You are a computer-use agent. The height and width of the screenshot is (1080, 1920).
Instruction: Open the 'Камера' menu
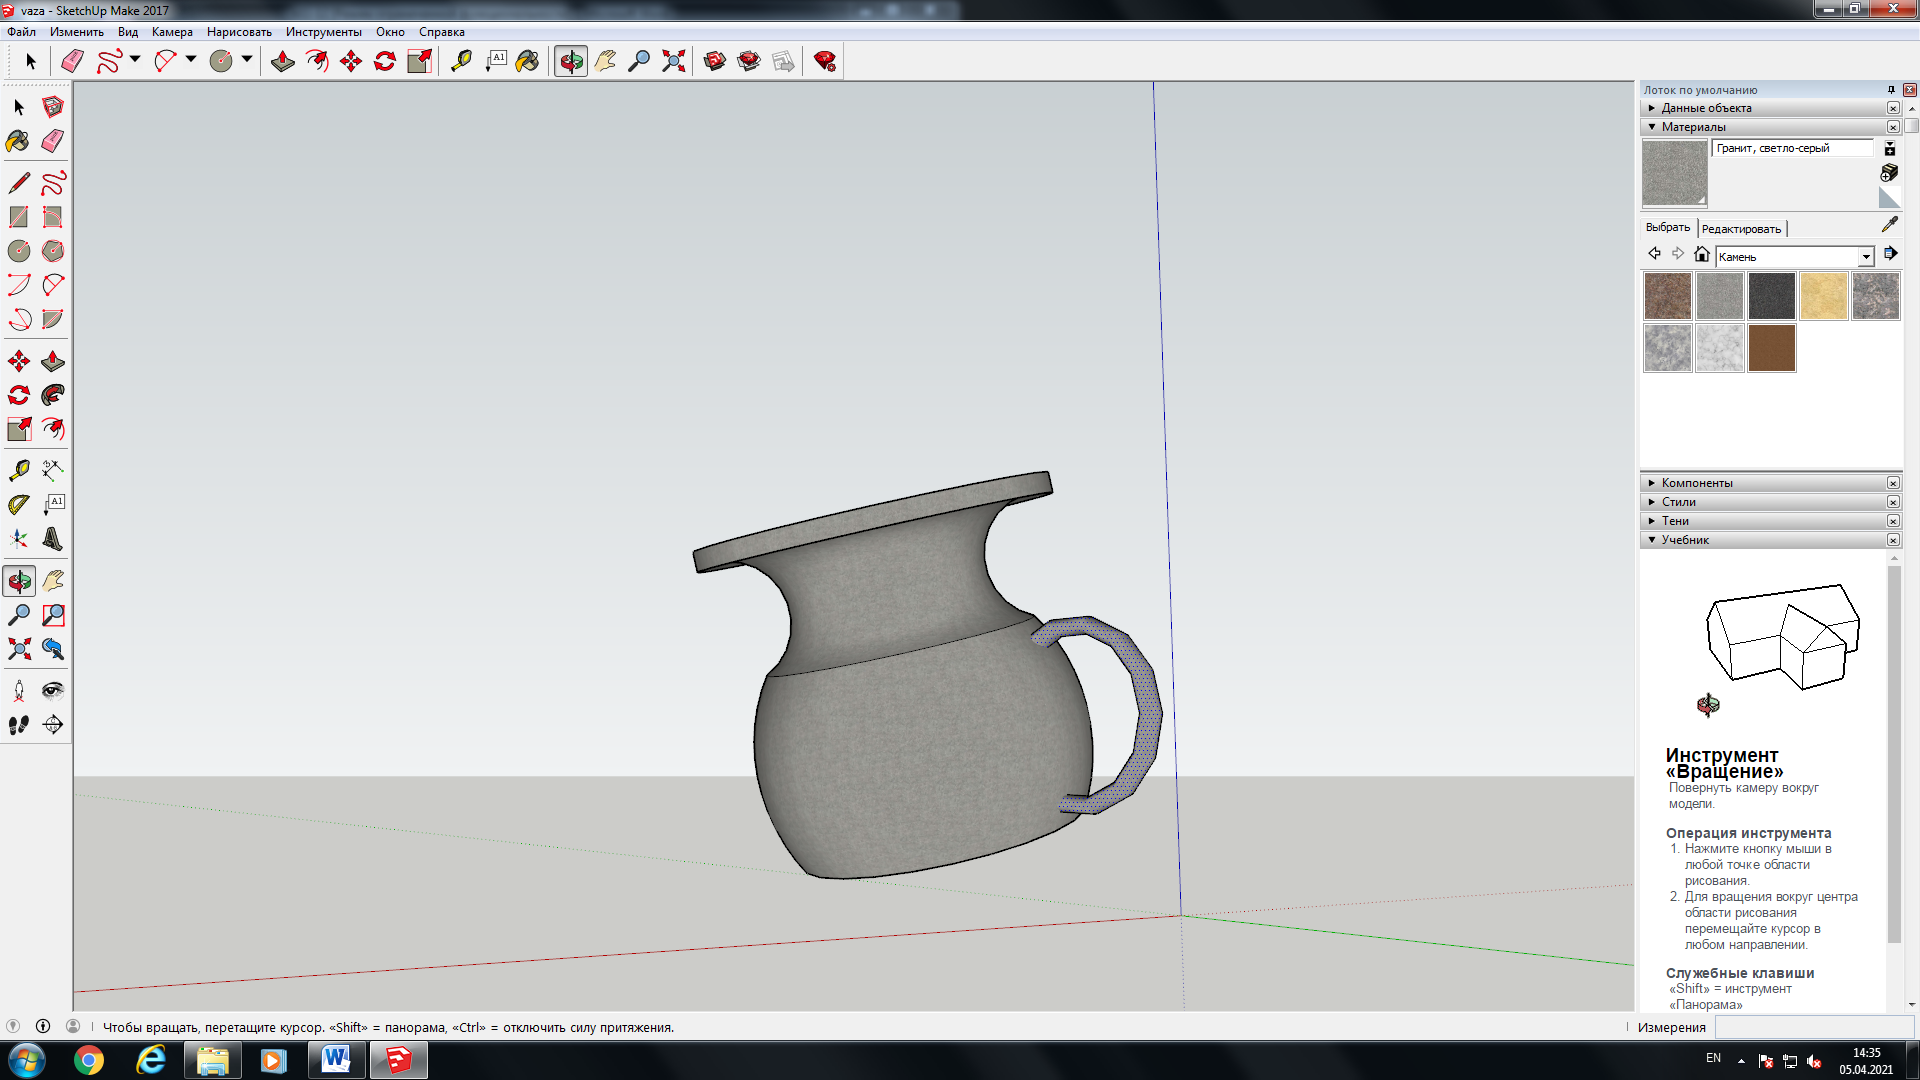coord(172,32)
